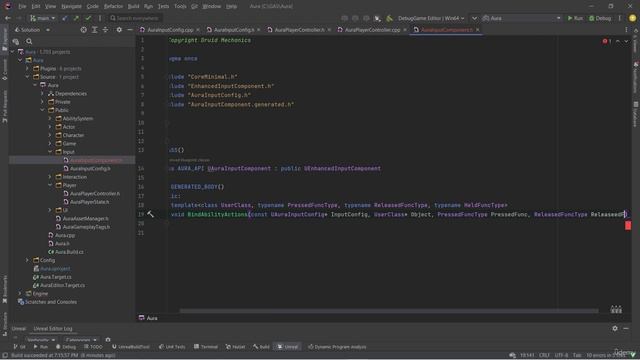Open the Tools menu

(x=180, y=6)
